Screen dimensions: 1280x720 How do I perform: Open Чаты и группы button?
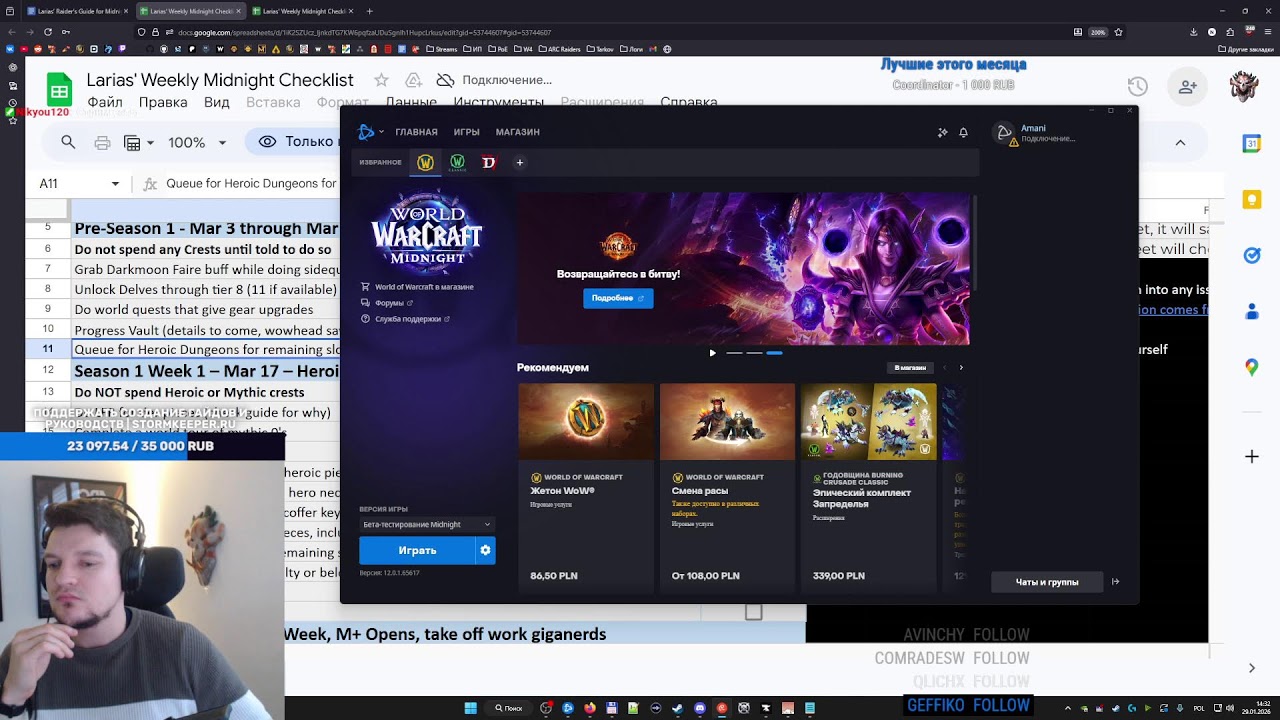(1047, 582)
